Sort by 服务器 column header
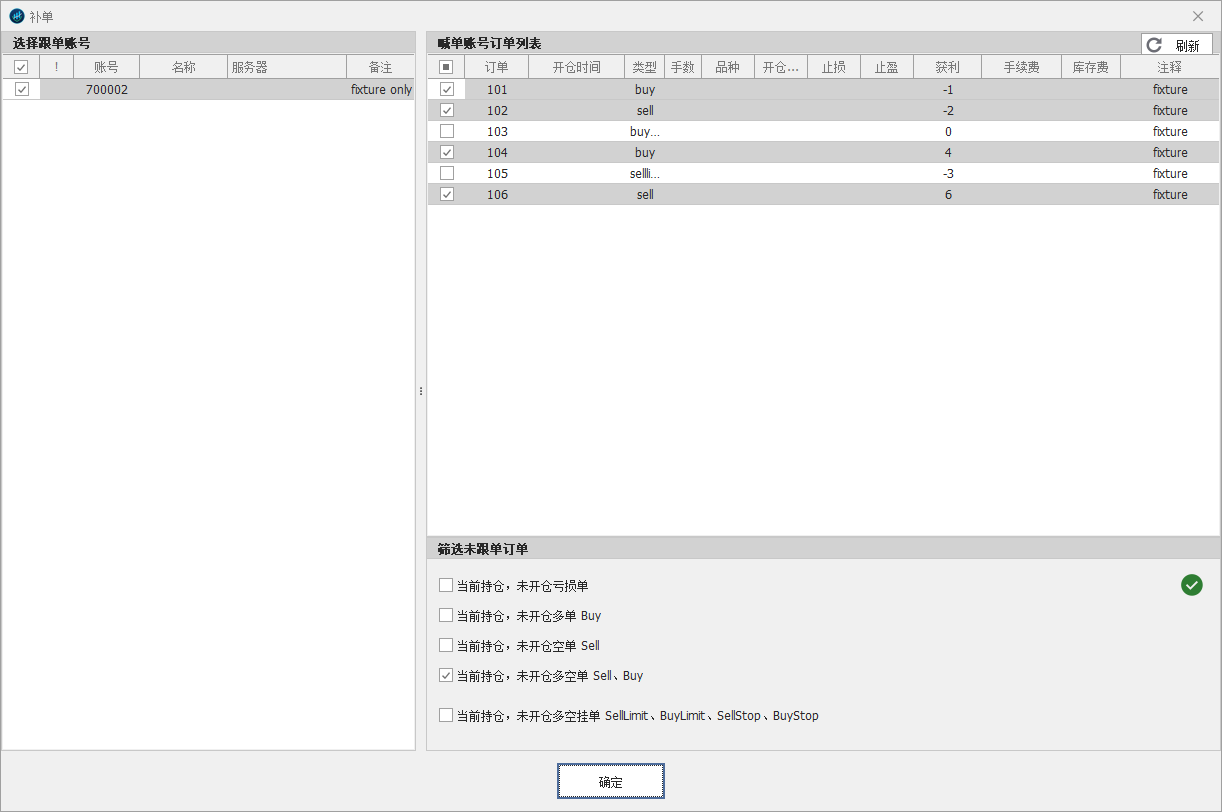The width and height of the screenshot is (1222, 812). pos(287,67)
